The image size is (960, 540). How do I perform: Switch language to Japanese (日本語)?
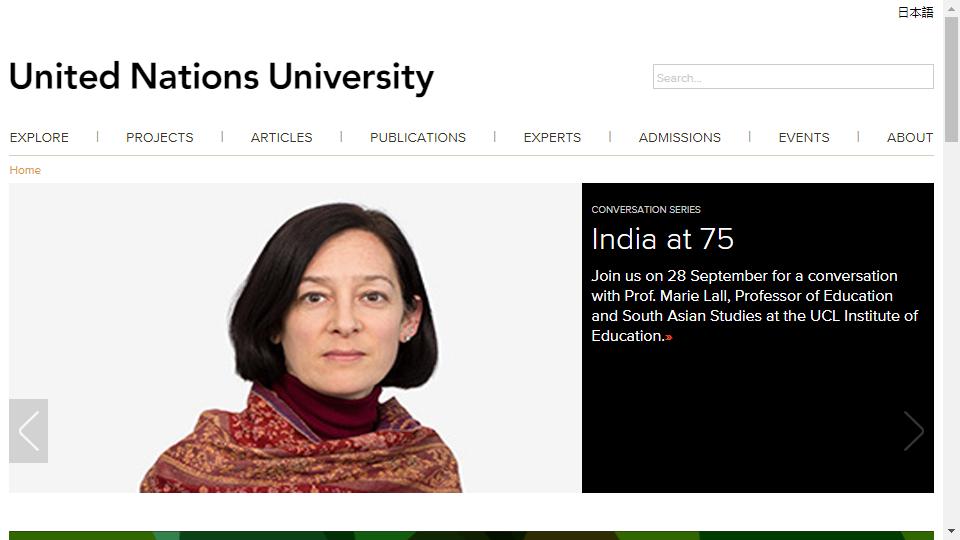click(915, 12)
